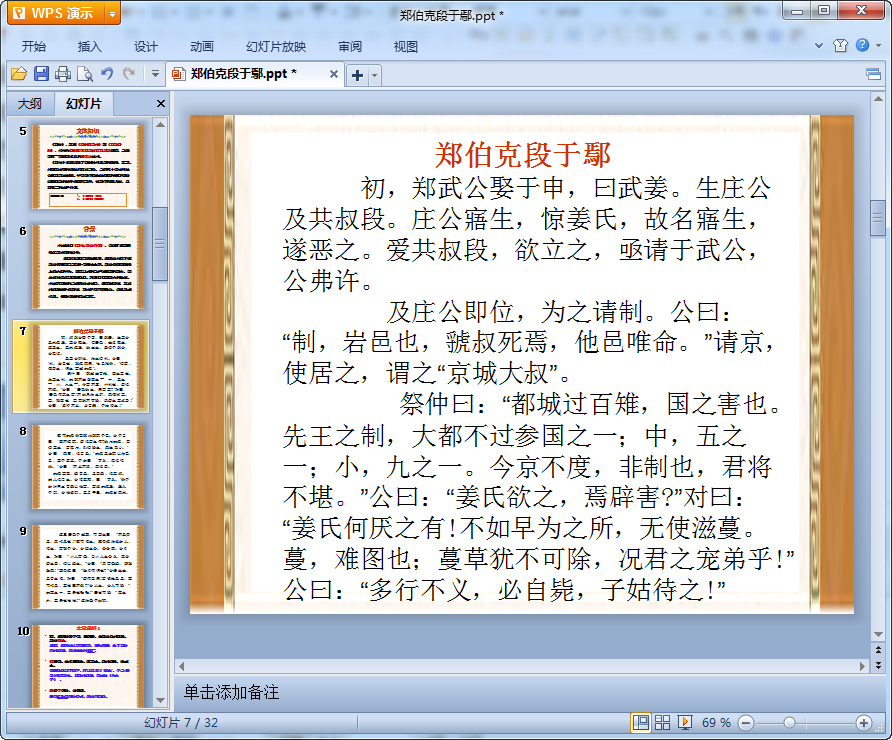Image resolution: width=892 pixels, height=740 pixels.
Task: Expand the help dropdown arrow
Action: pyautogui.click(x=878, y=46)
